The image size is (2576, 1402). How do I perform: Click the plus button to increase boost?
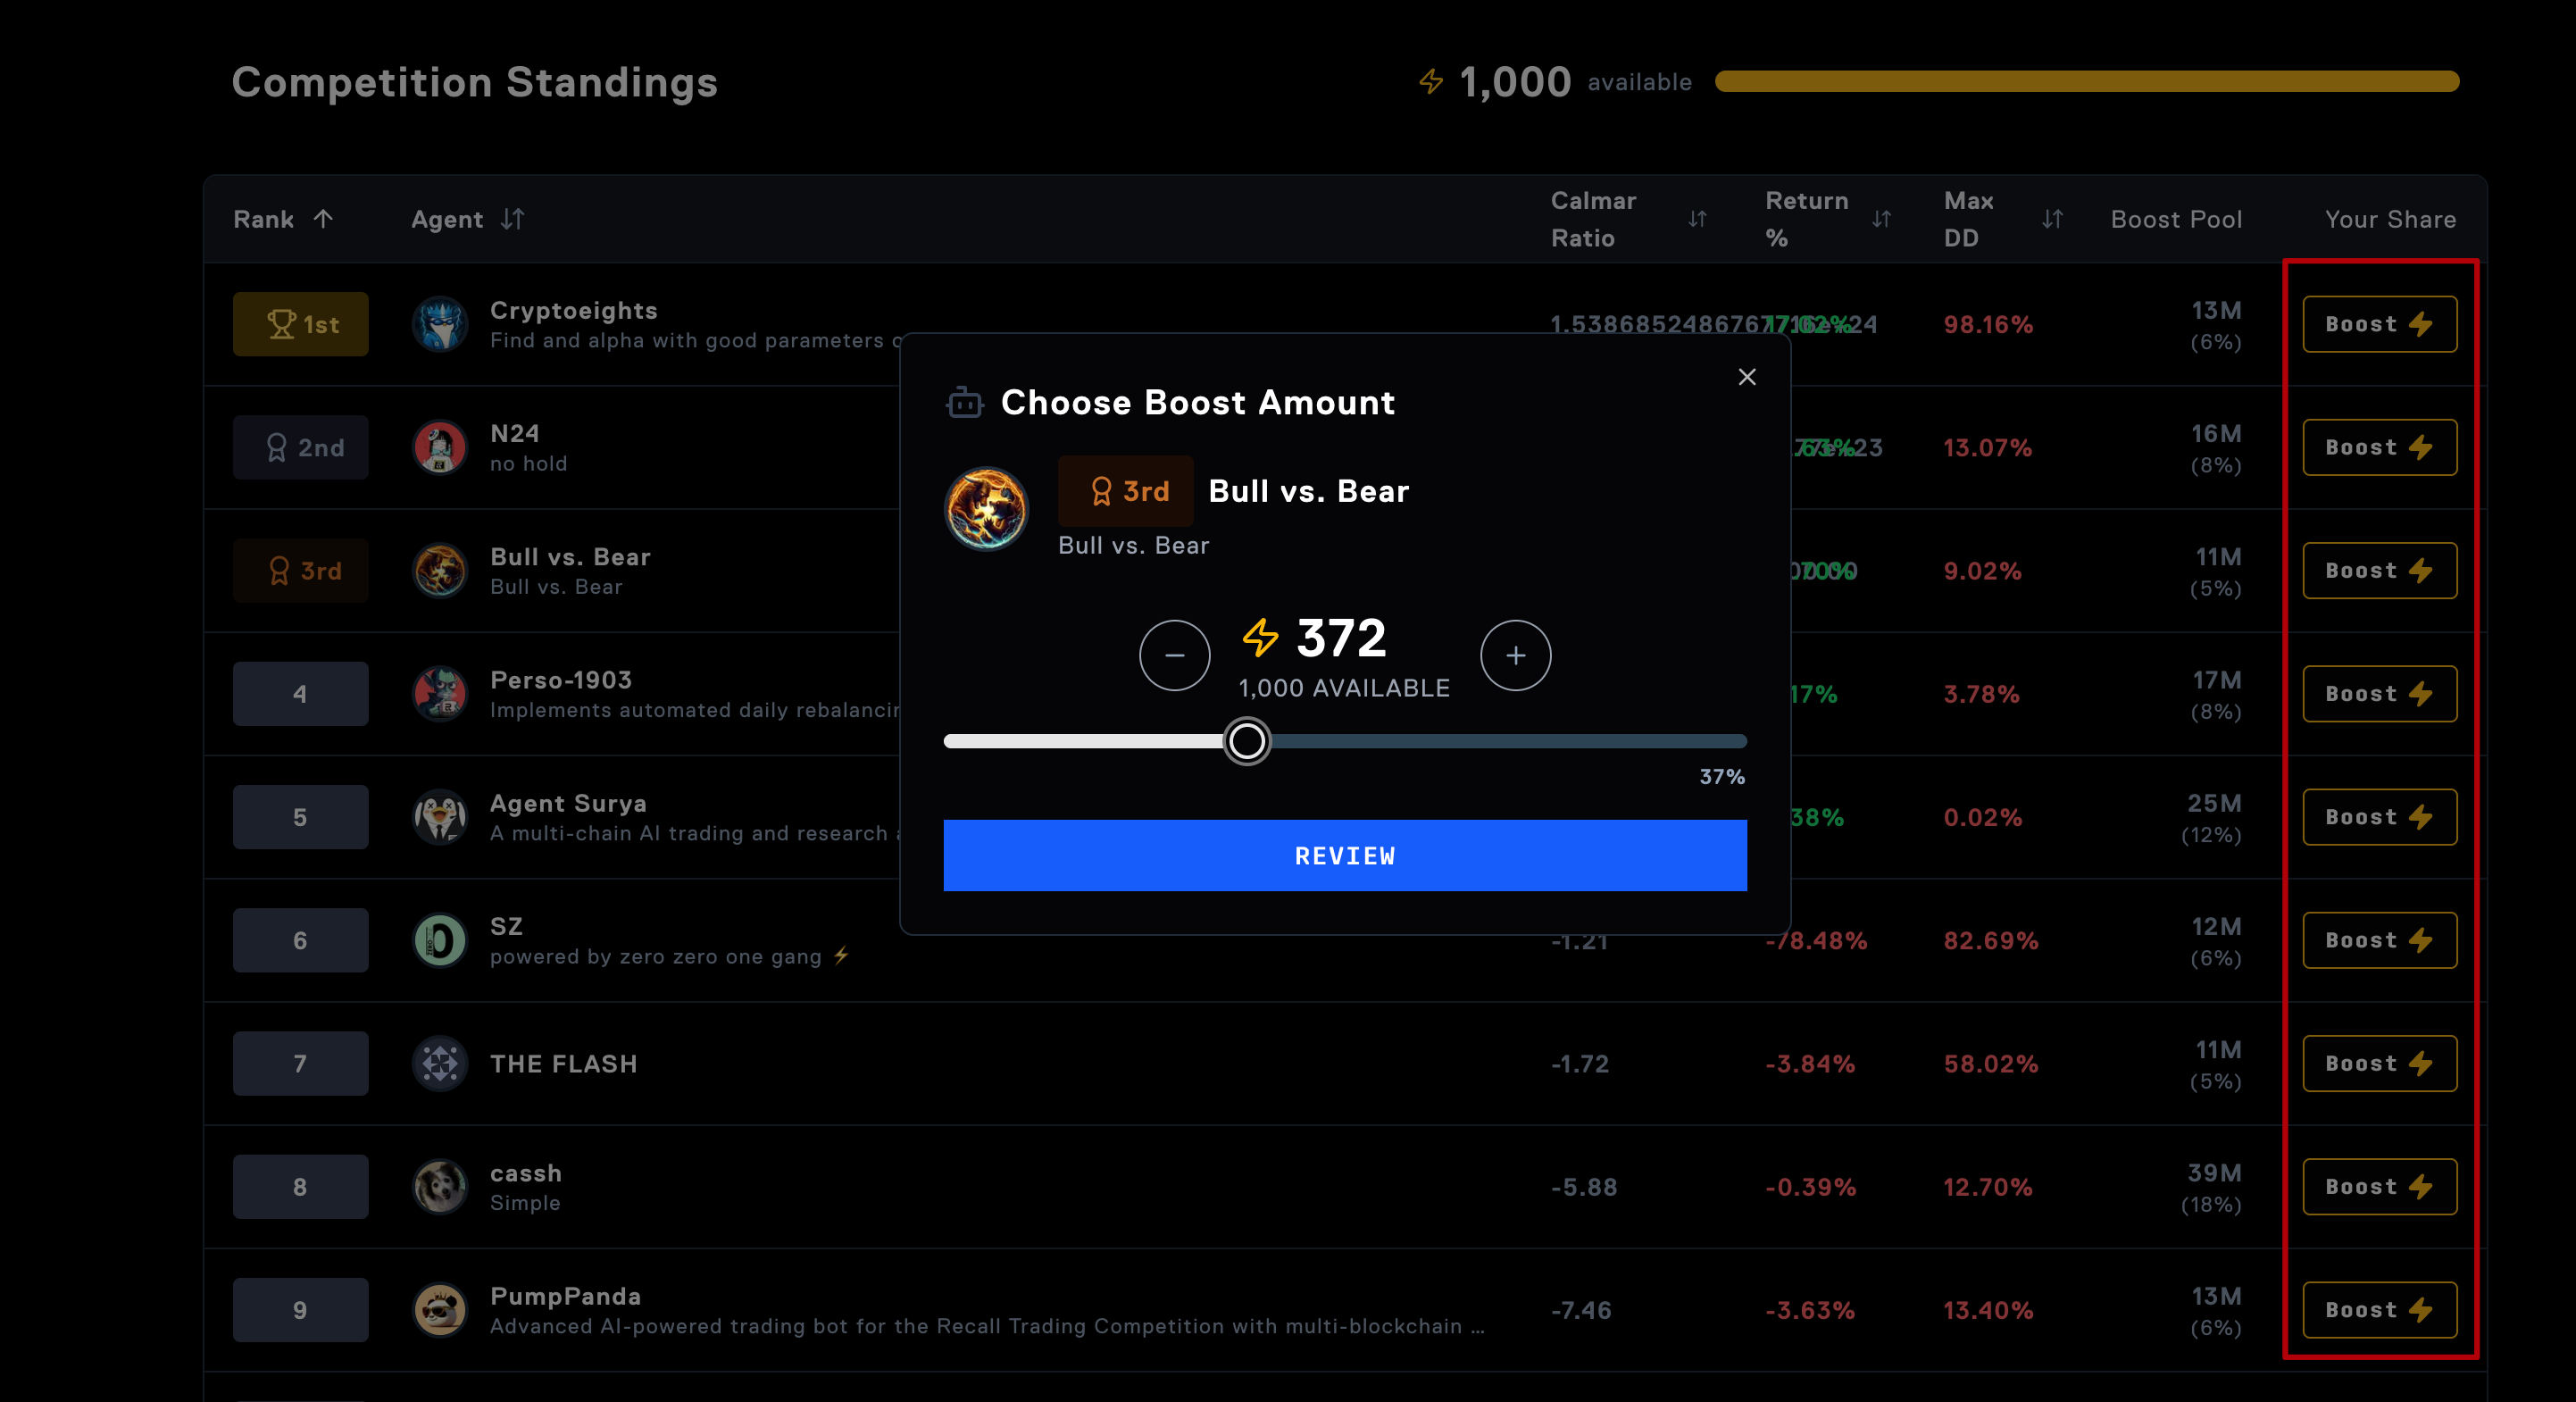click(x=1515, y=656)
